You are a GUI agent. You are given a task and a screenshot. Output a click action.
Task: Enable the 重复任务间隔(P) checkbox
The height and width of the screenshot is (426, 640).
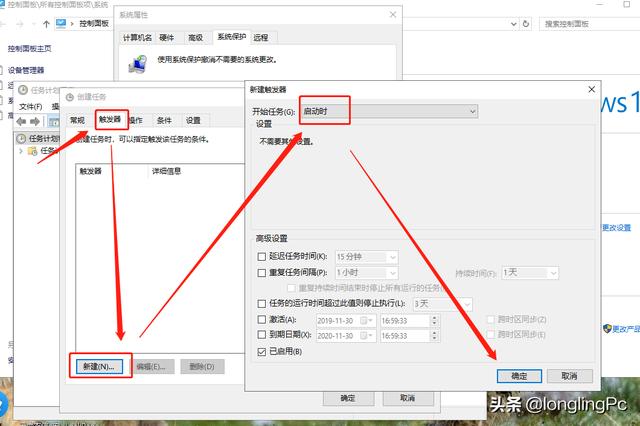(262, 273)
